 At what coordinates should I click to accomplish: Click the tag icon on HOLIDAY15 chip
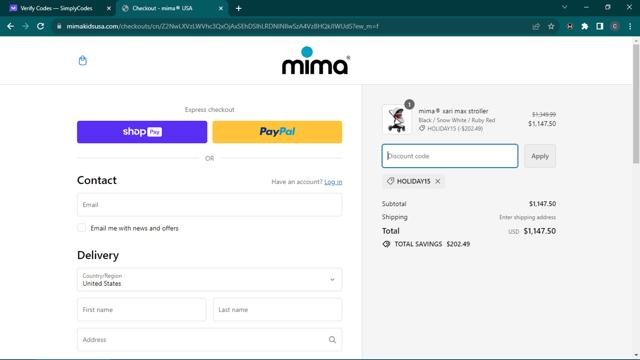[x=390, y=181]
